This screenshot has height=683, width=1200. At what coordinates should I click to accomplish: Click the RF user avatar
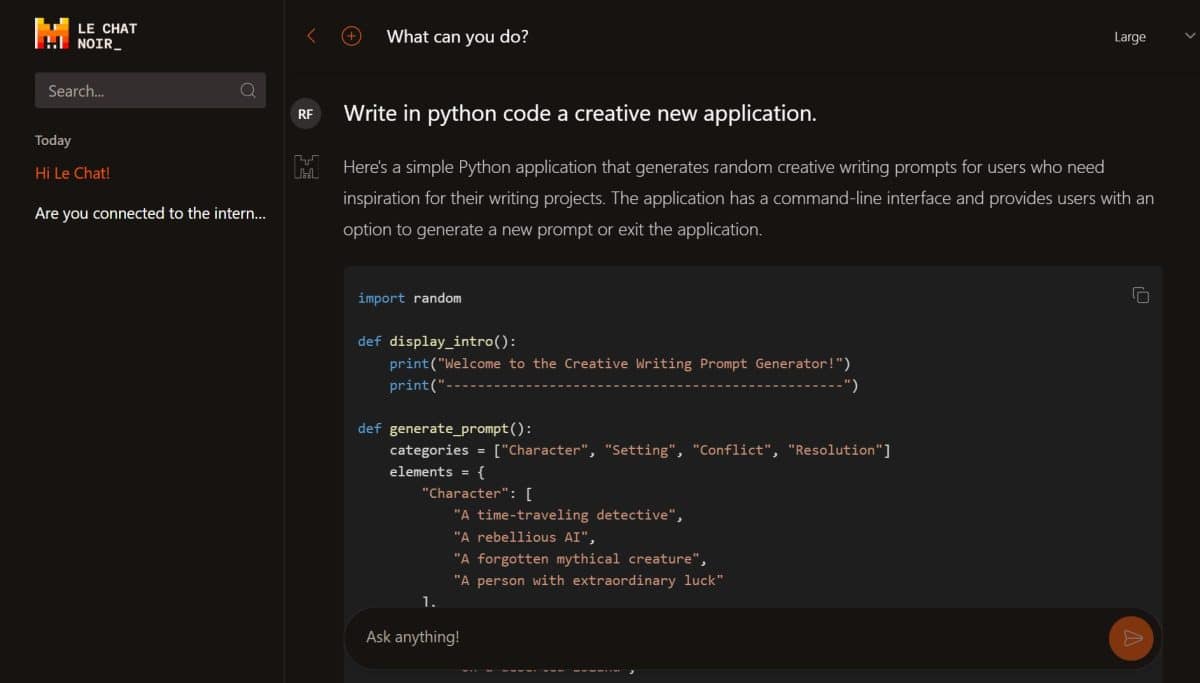(x=305, y=114)
